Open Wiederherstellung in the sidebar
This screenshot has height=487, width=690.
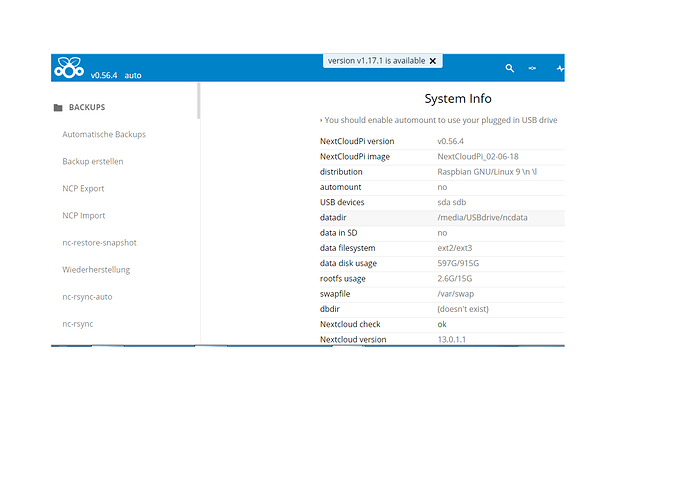click(x=96, y=270)
